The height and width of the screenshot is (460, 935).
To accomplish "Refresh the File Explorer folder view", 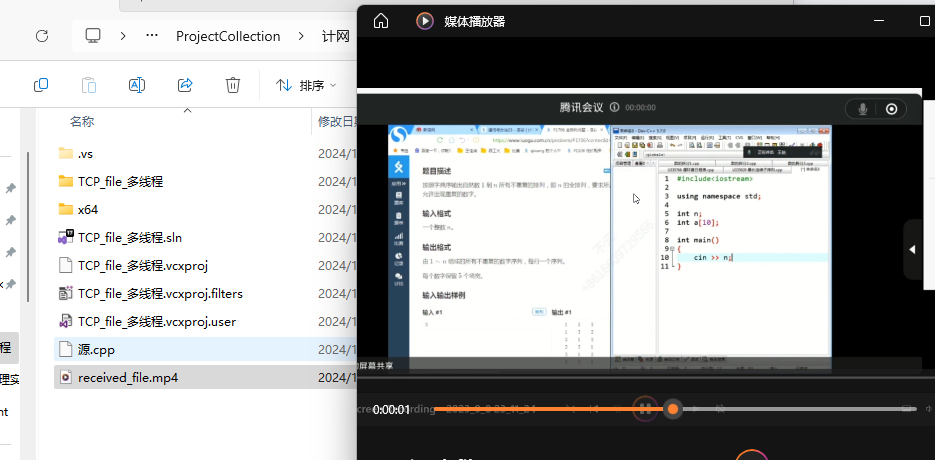I will 42,36.
